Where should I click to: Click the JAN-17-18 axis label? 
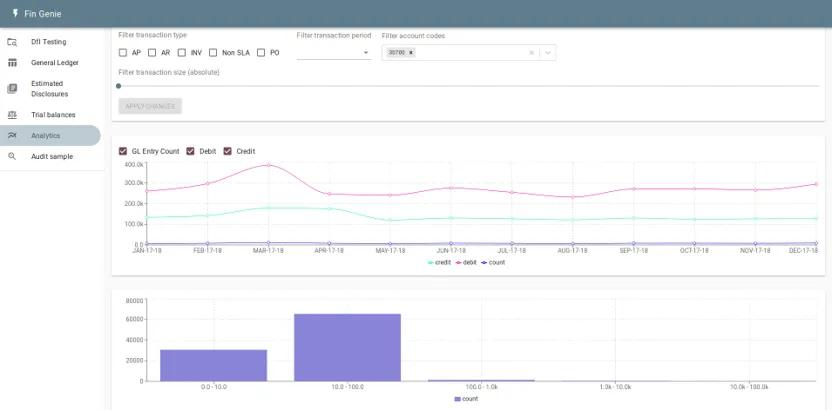[x=146, y=251]
